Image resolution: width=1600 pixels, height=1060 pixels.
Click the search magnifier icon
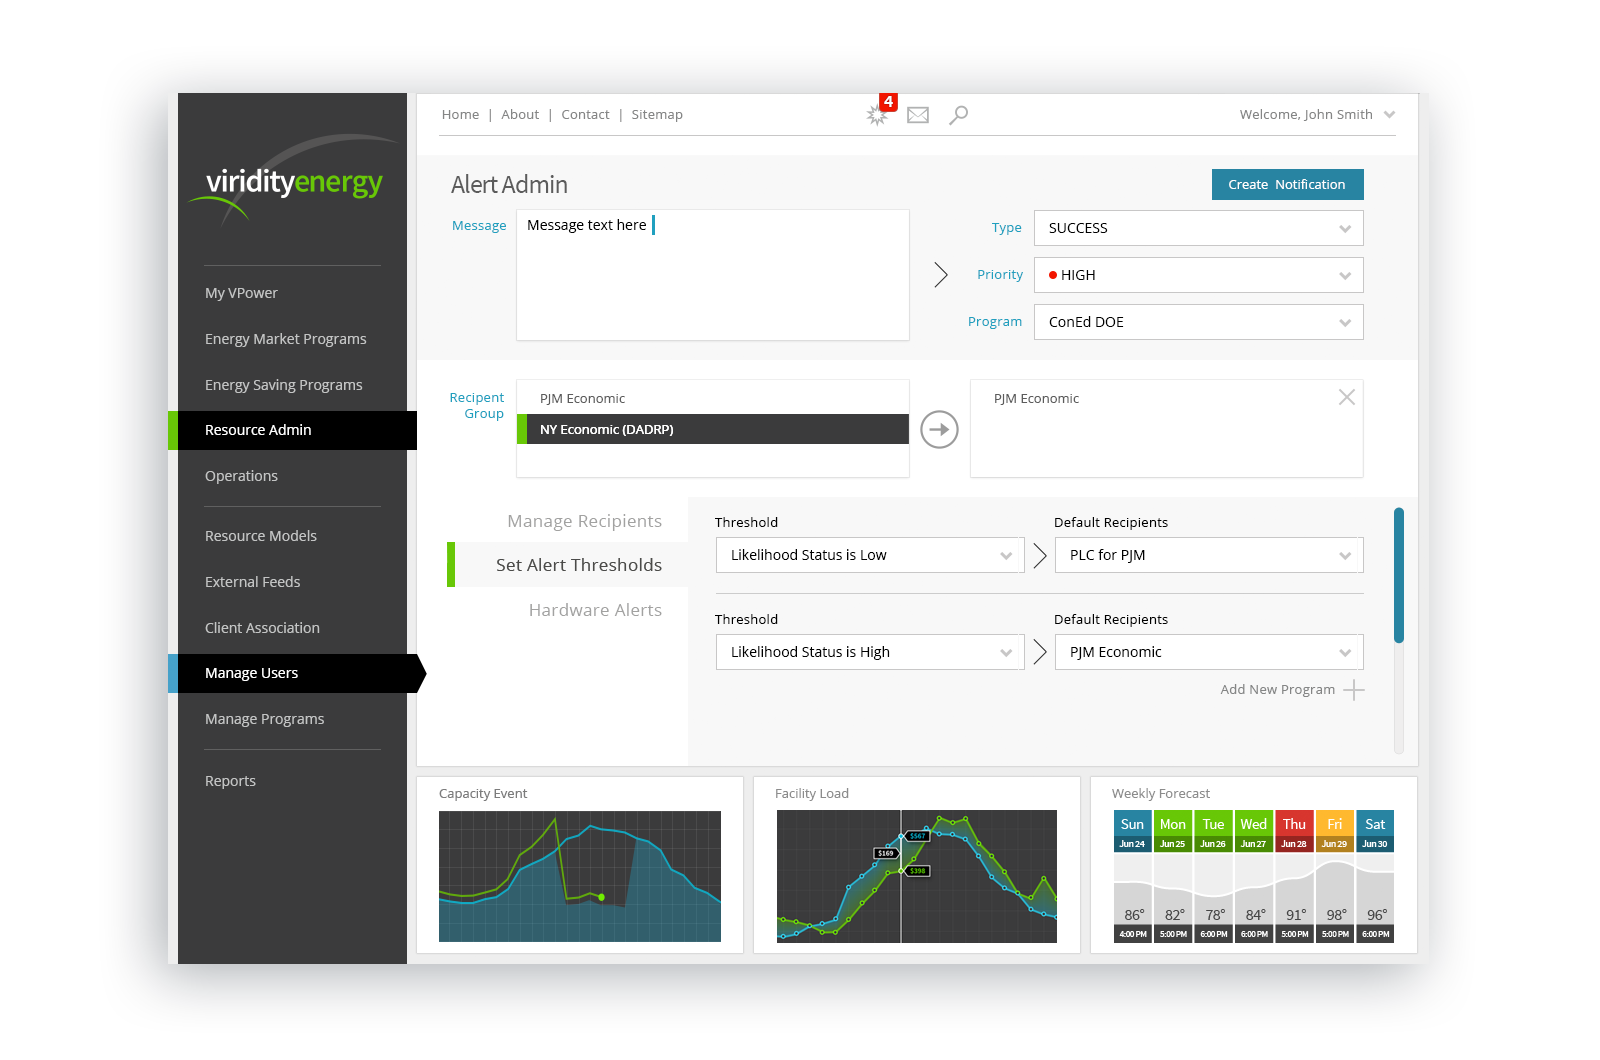958,115
